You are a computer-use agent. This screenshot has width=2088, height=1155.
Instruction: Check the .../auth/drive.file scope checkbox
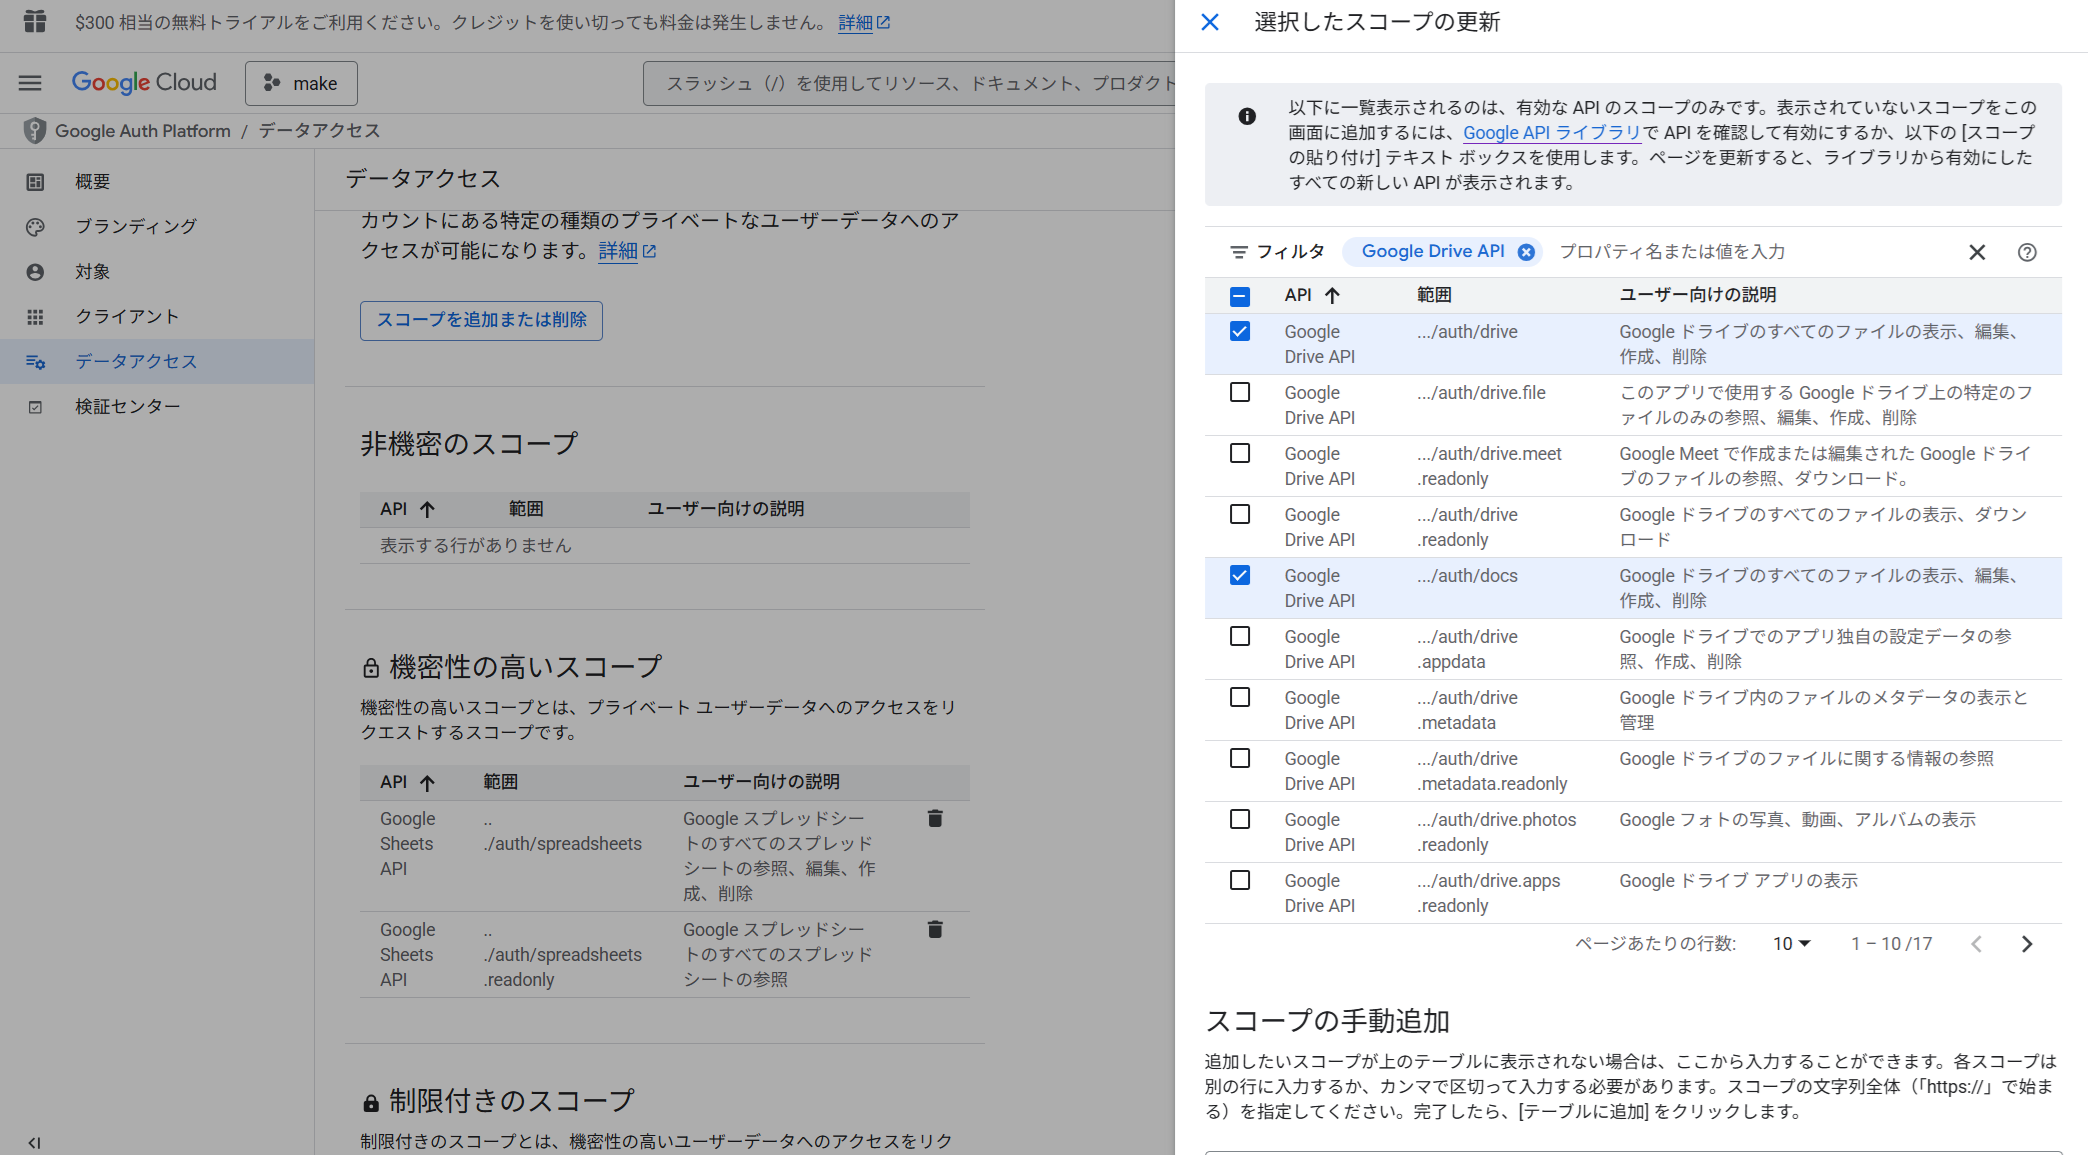coord(1239,392)
